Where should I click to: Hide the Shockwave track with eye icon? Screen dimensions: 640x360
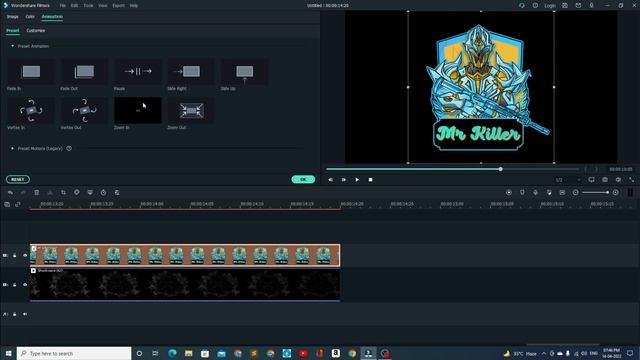pyautogui.click(x=25, y=285)
